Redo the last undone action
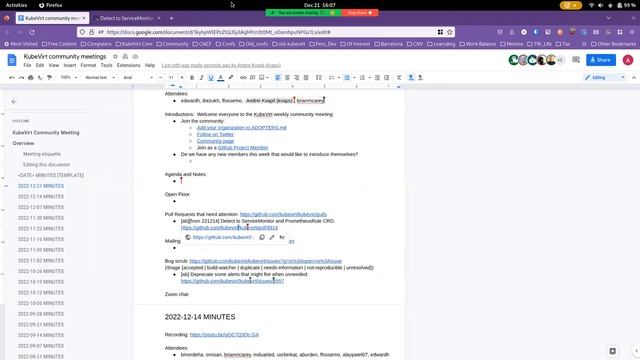 21,78
